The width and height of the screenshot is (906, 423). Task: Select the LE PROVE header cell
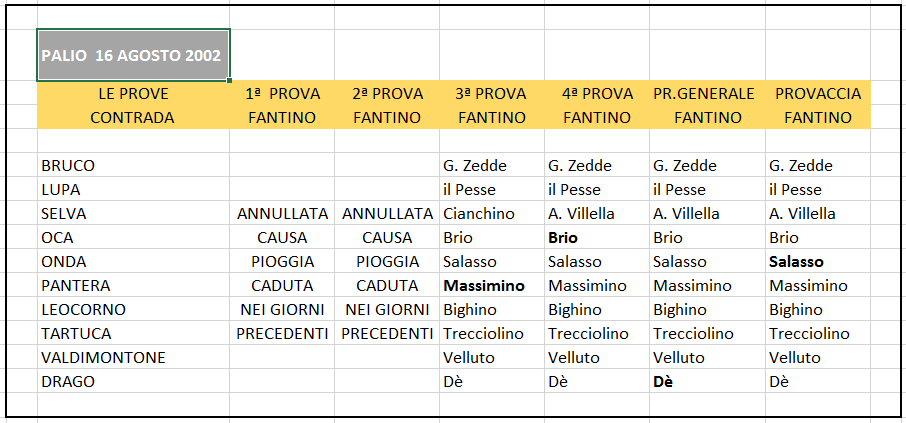tap(133, 93)
